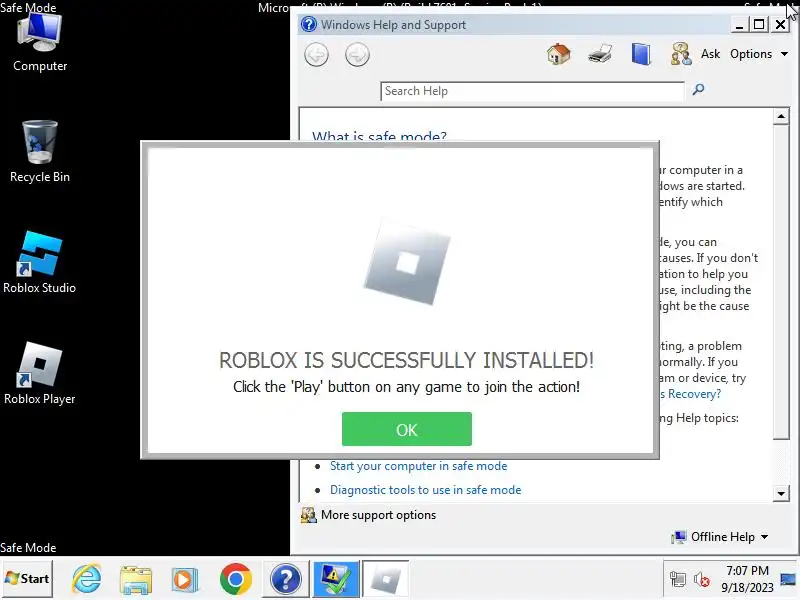Open the Computer desktop icon
This screenshot has height=600, width=800.
[40, 43]
